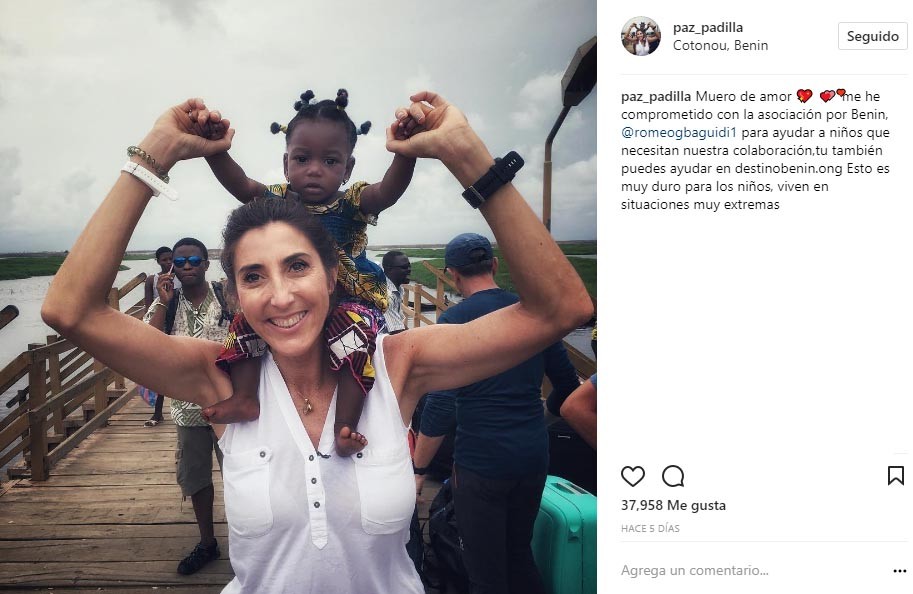Toggle the Seguido following button
The height and width of the screenshot is (594, 913).
coord(872,36)
